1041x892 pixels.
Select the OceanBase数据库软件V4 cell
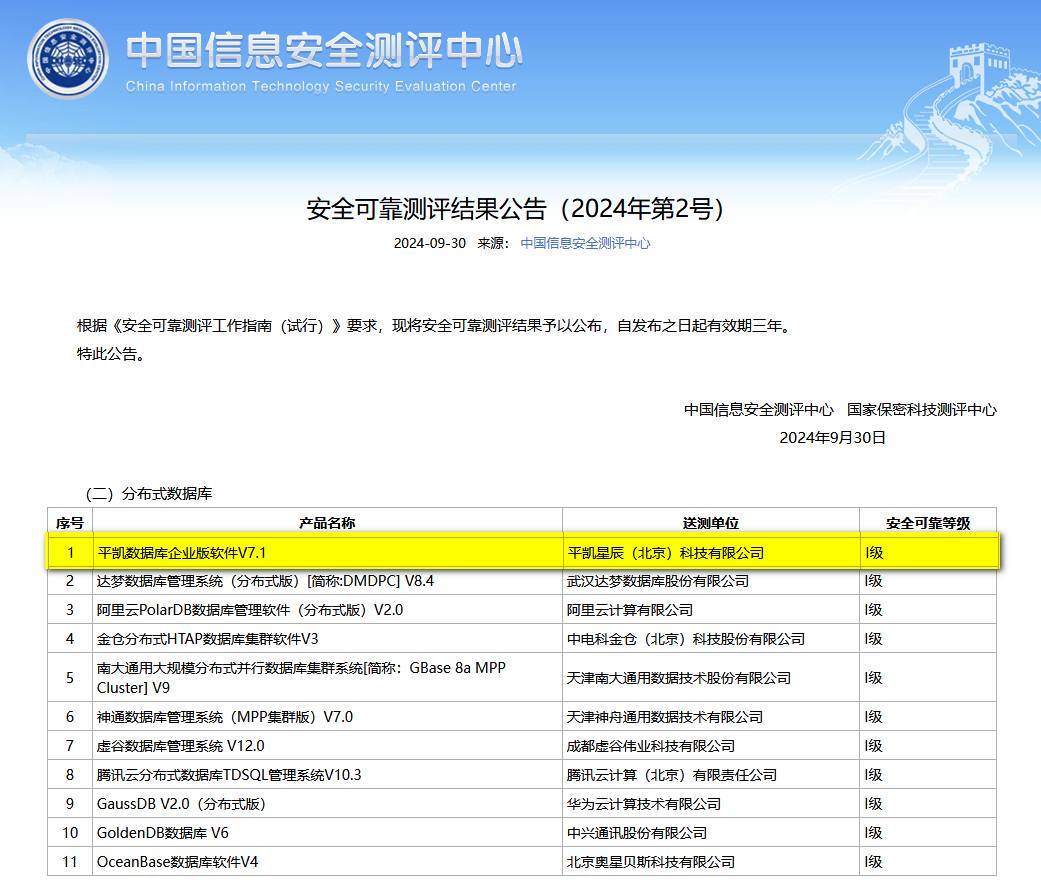327,861
